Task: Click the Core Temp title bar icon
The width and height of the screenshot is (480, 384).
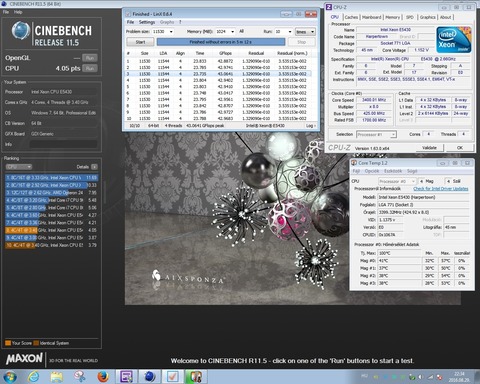Action: point(354,163)
